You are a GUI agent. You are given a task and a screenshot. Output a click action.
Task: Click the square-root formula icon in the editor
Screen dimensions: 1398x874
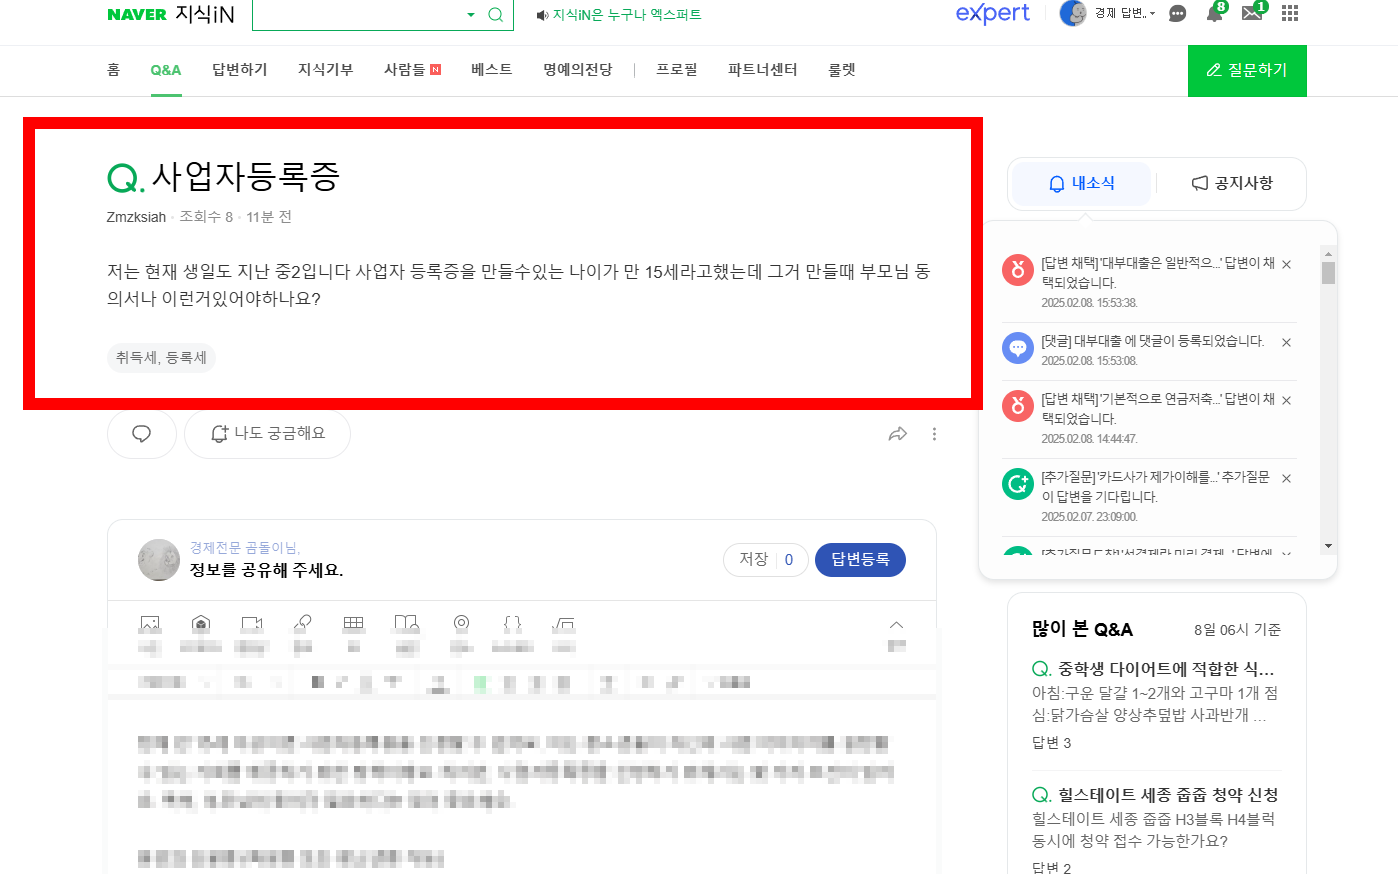coord(564,624)
